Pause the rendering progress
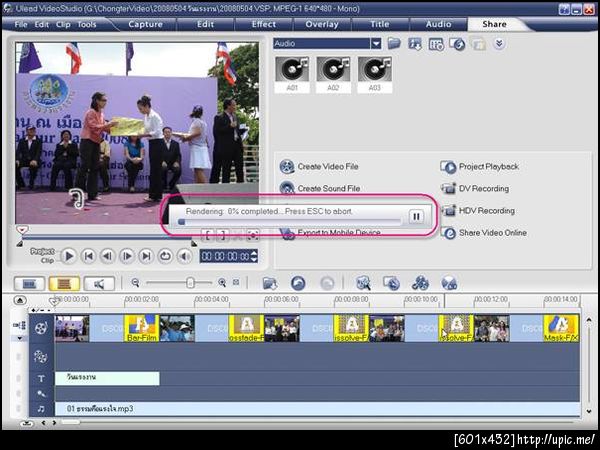 pos(416,217)
